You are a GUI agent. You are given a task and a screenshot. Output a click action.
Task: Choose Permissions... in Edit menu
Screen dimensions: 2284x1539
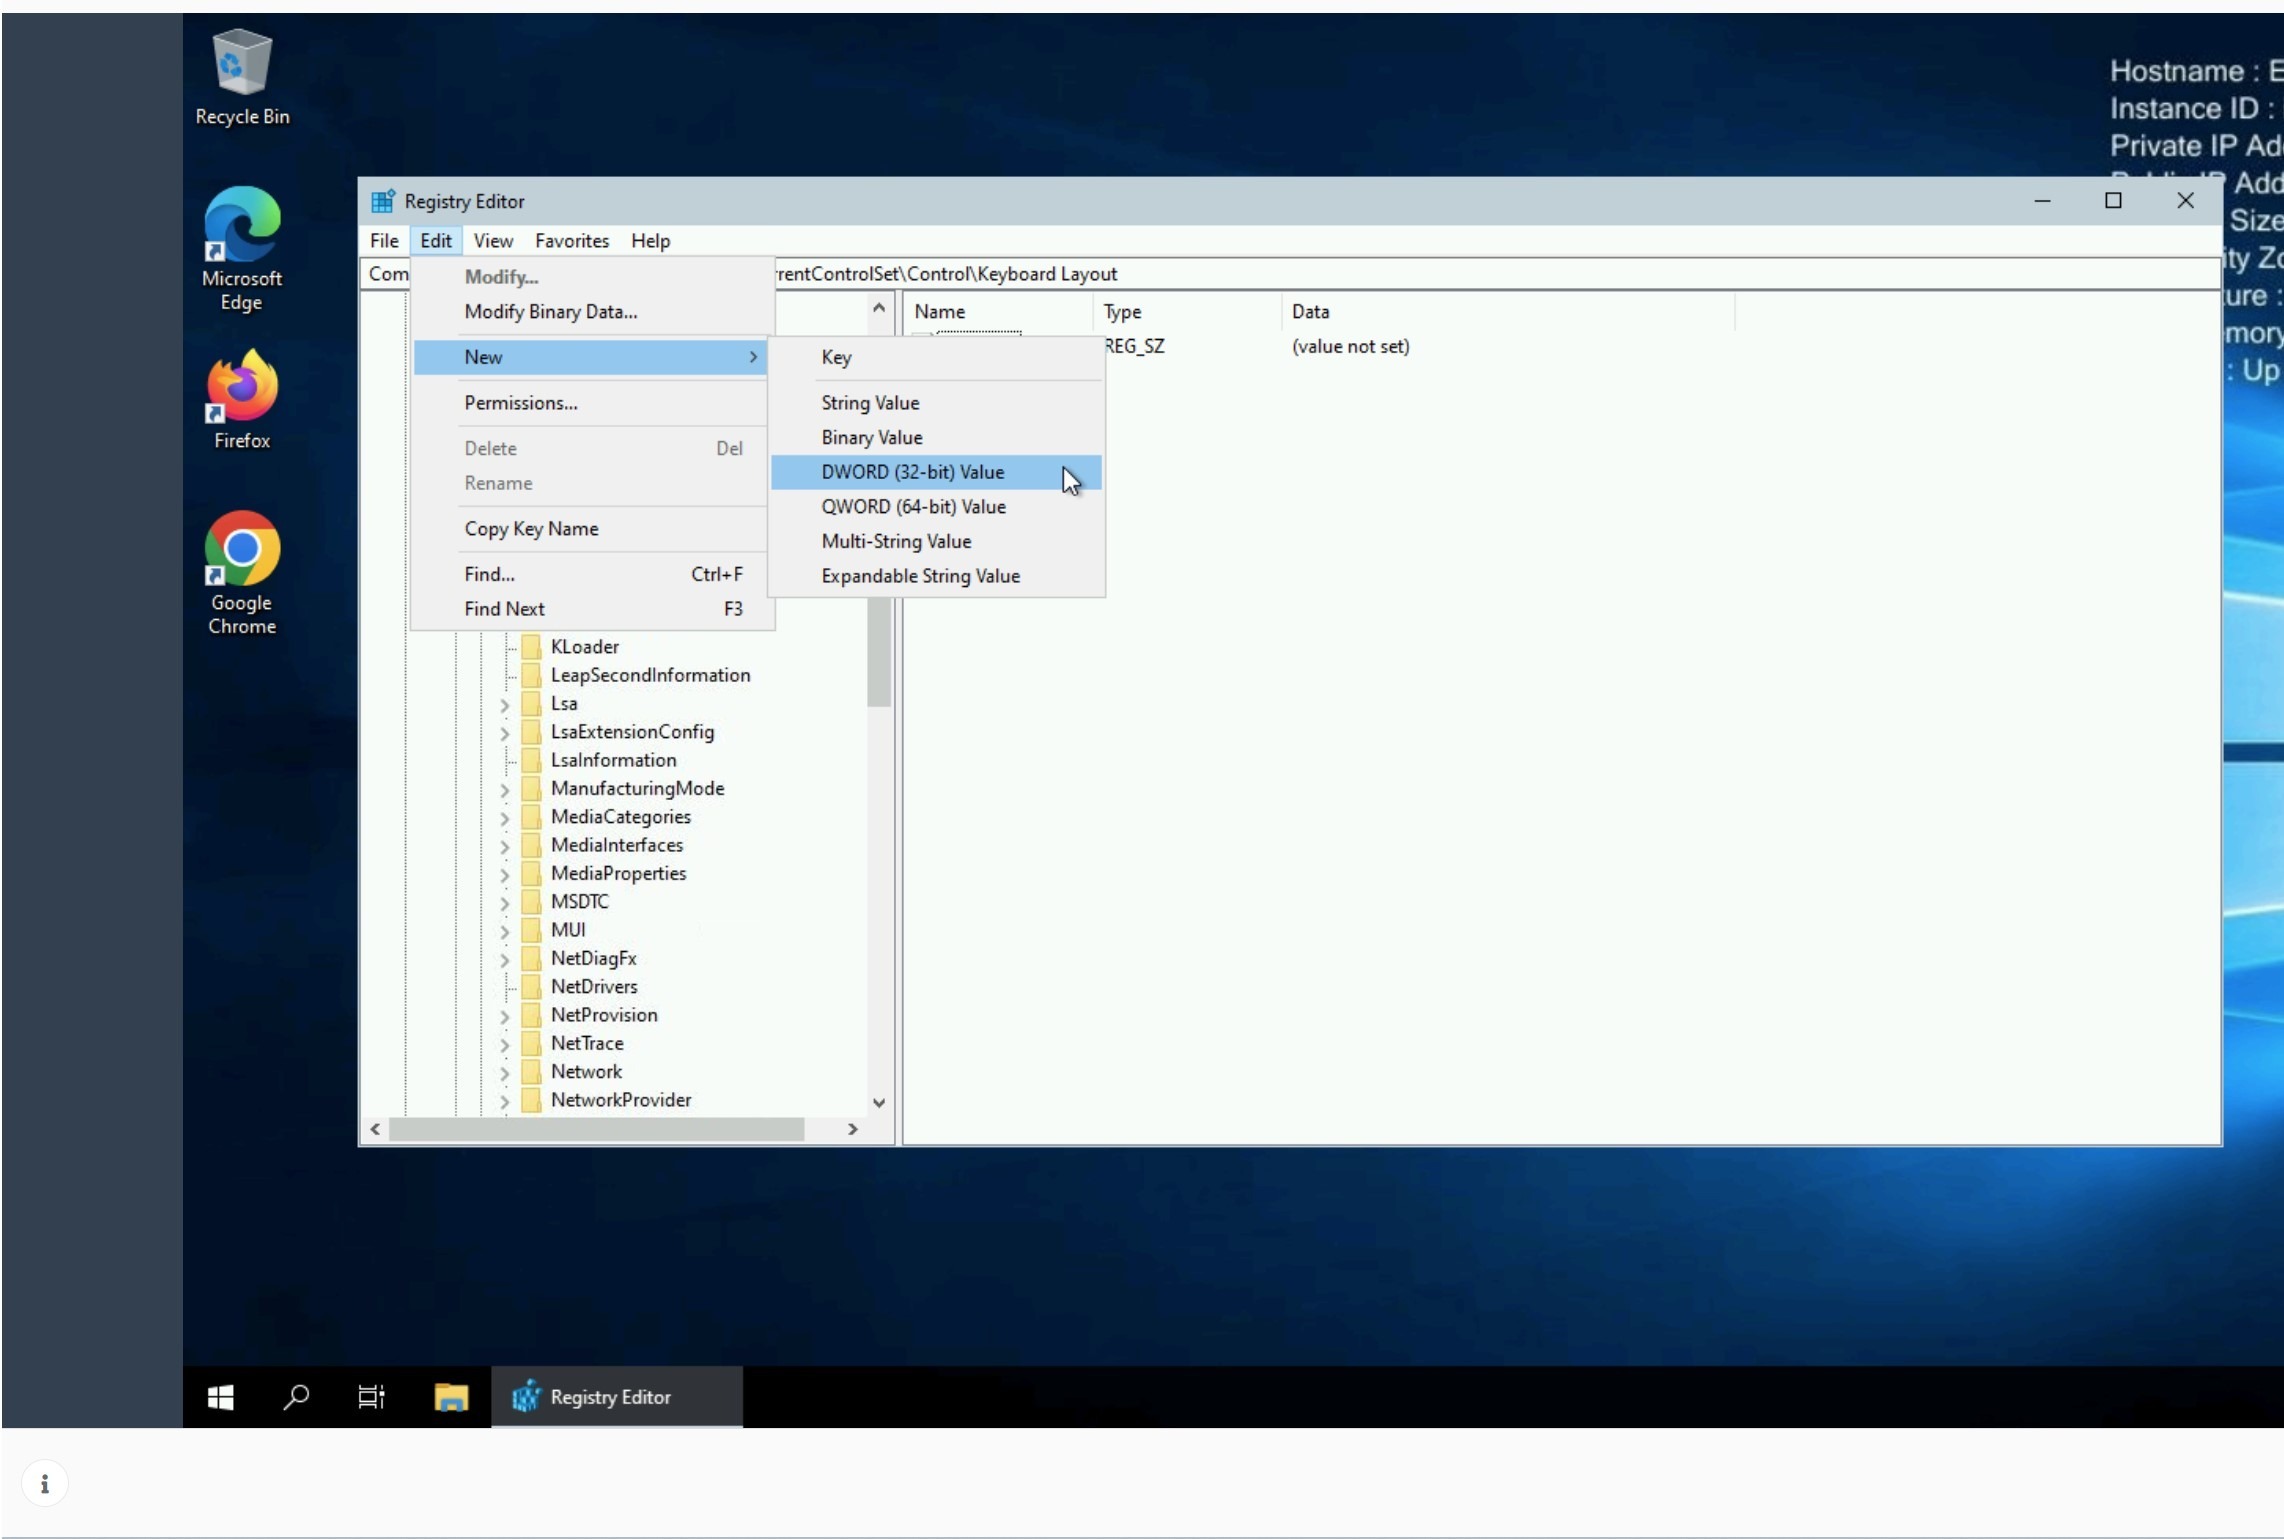tap(591, 403)
